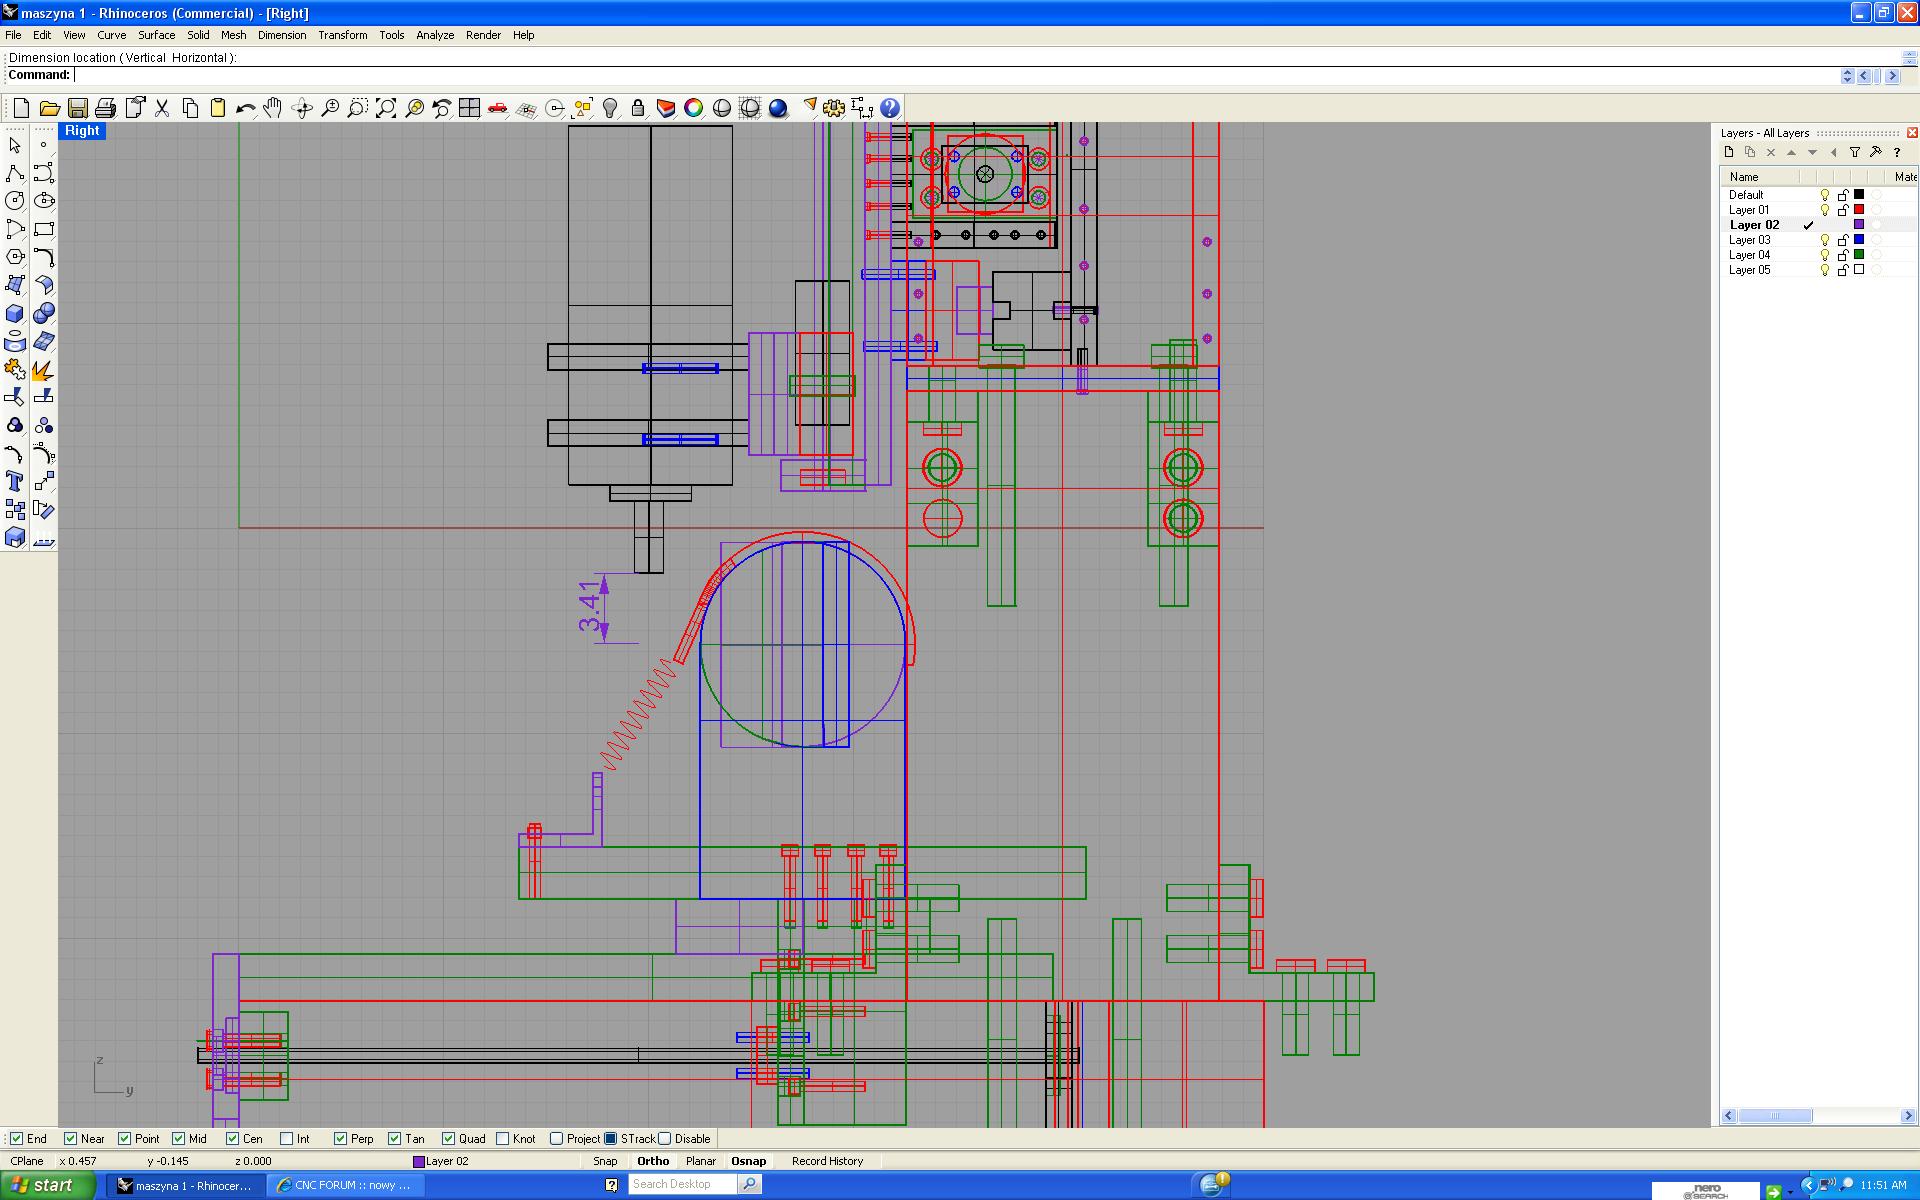Open the Dimension menu
This screenshot has width=1920, height=1200.
(282, 35)
